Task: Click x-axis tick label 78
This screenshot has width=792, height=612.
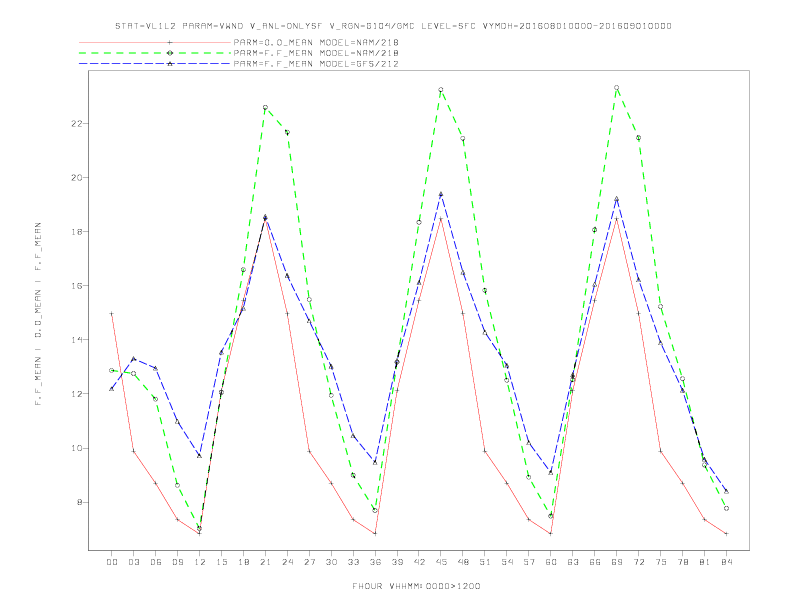Action: click(x=682, y=562)
